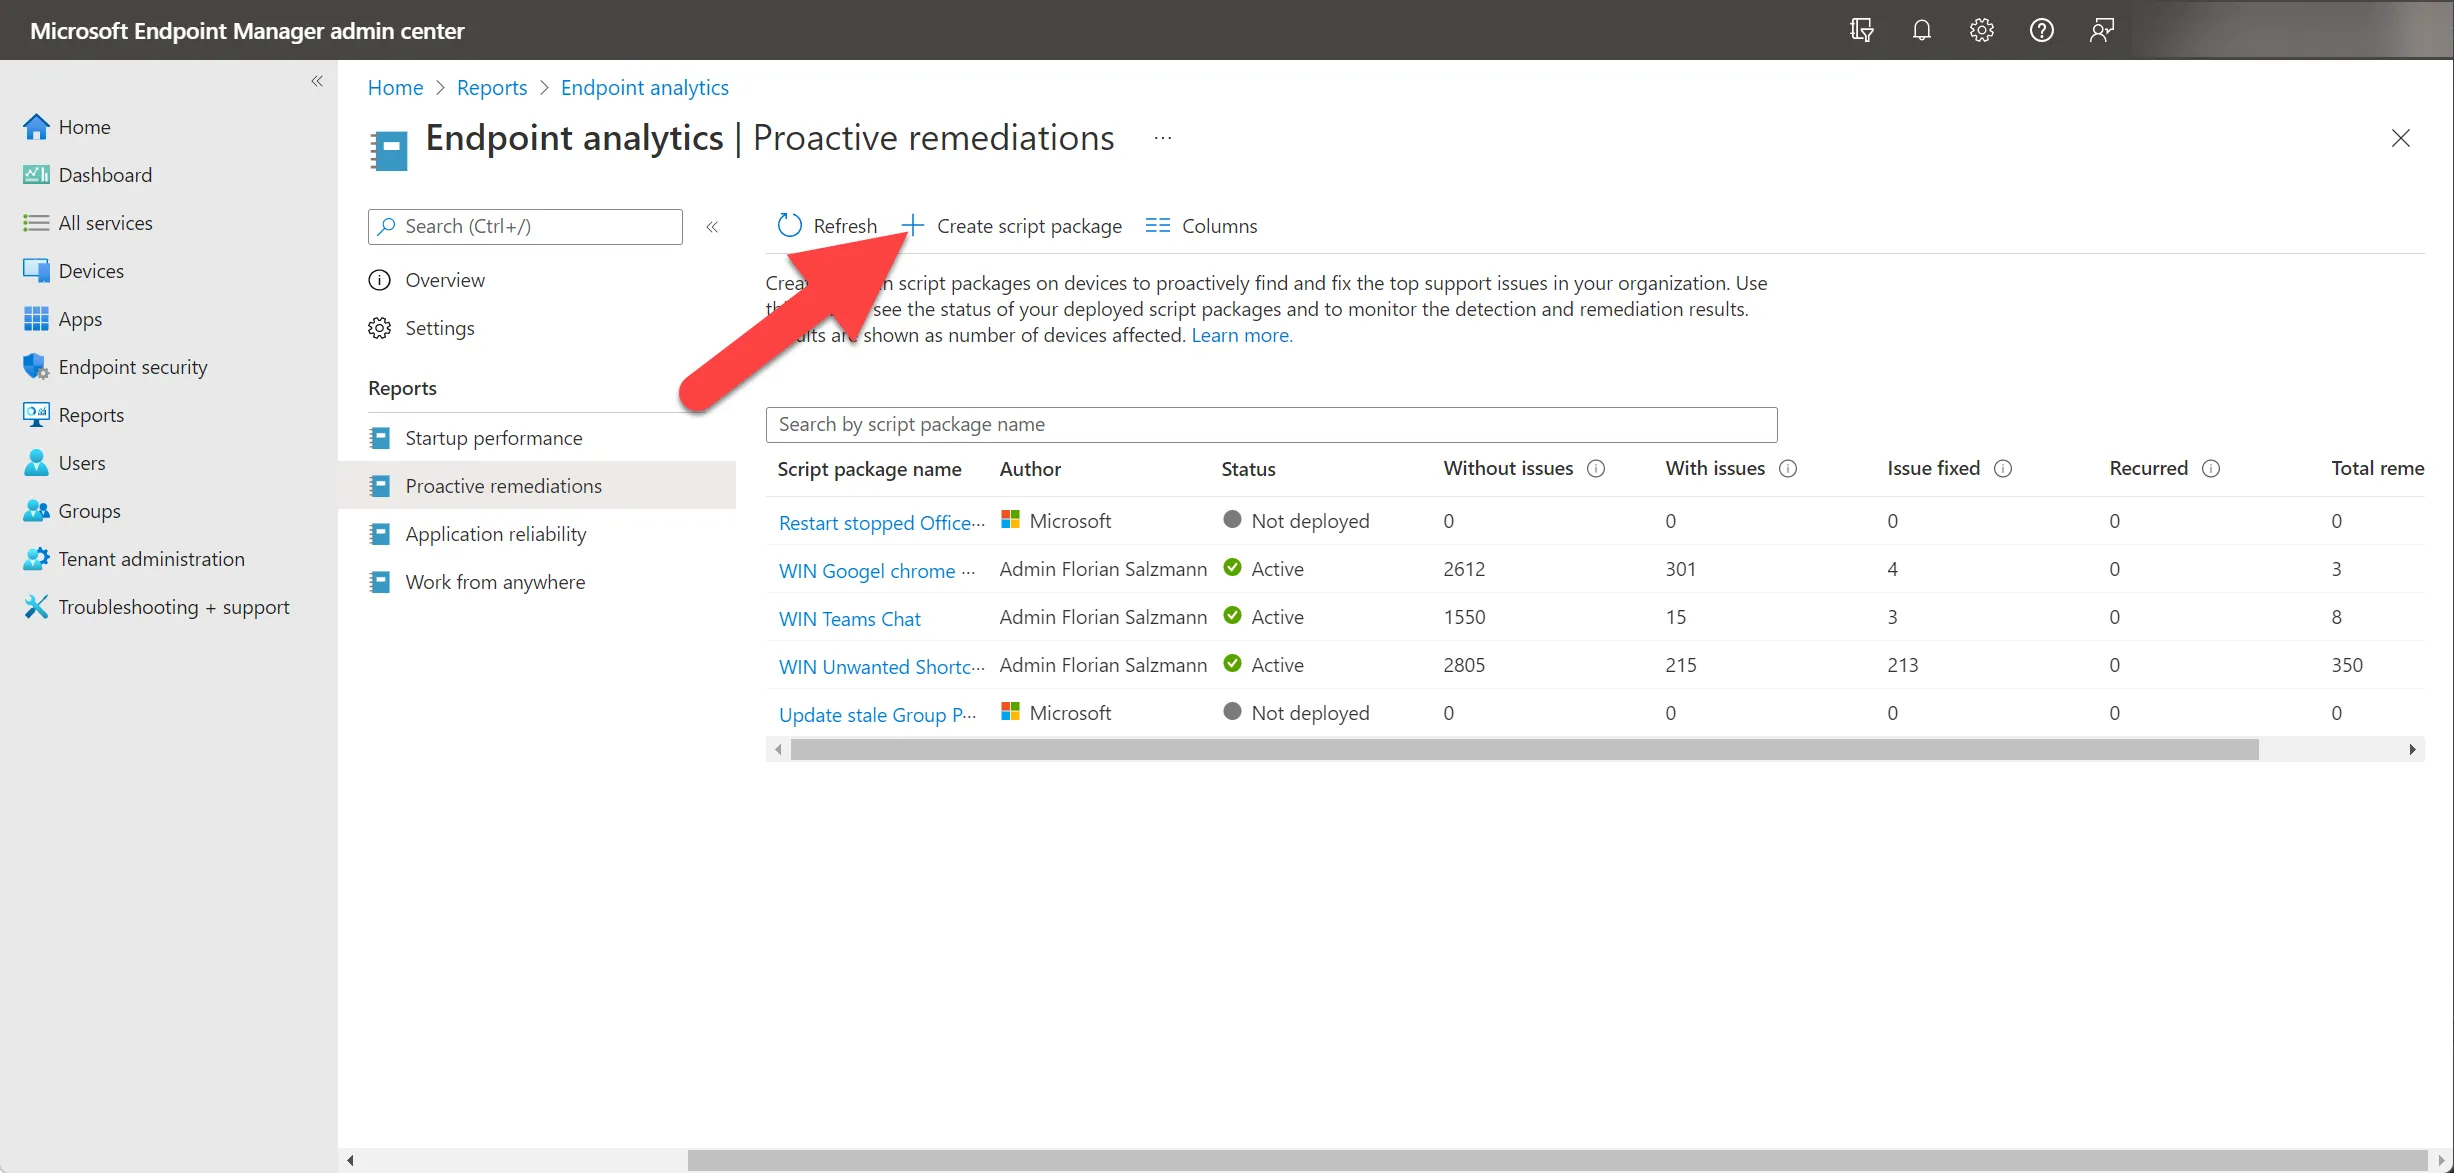Sort by Script package name column
The height and width of the screenshot is (1173, 2454).
tap(869, 469)
